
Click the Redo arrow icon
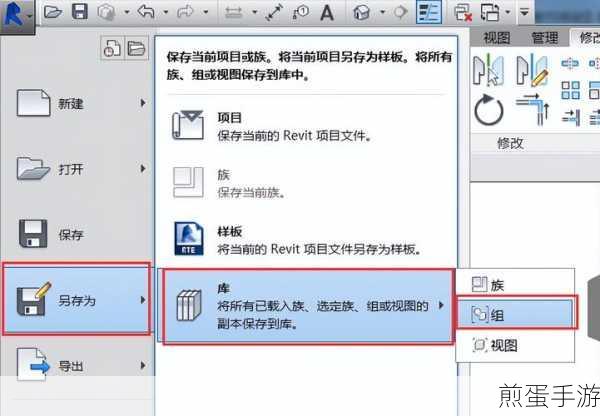pos(185,12)
